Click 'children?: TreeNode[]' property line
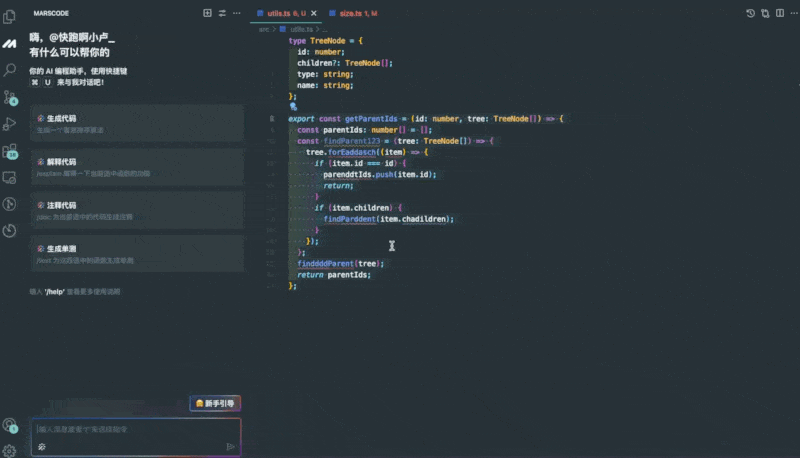 click(345, 63)
